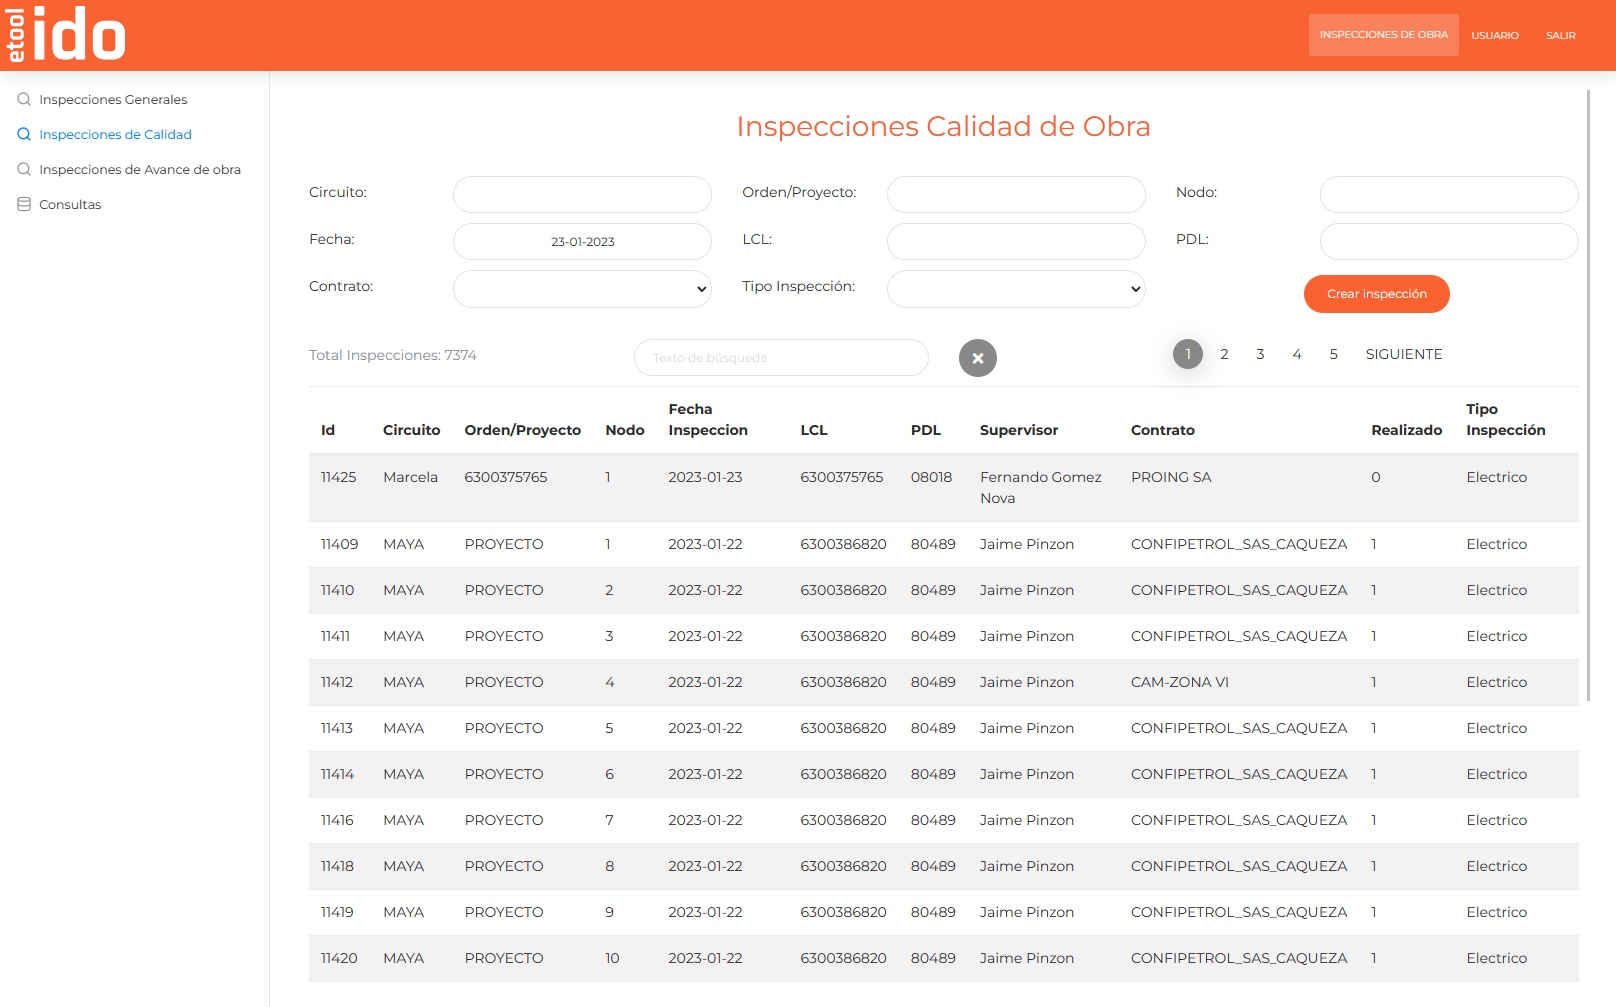This screenshot has width=1616, height=1007.
Task: Open the Fecha date field 23-01-2023
Action: coord(582,242)
